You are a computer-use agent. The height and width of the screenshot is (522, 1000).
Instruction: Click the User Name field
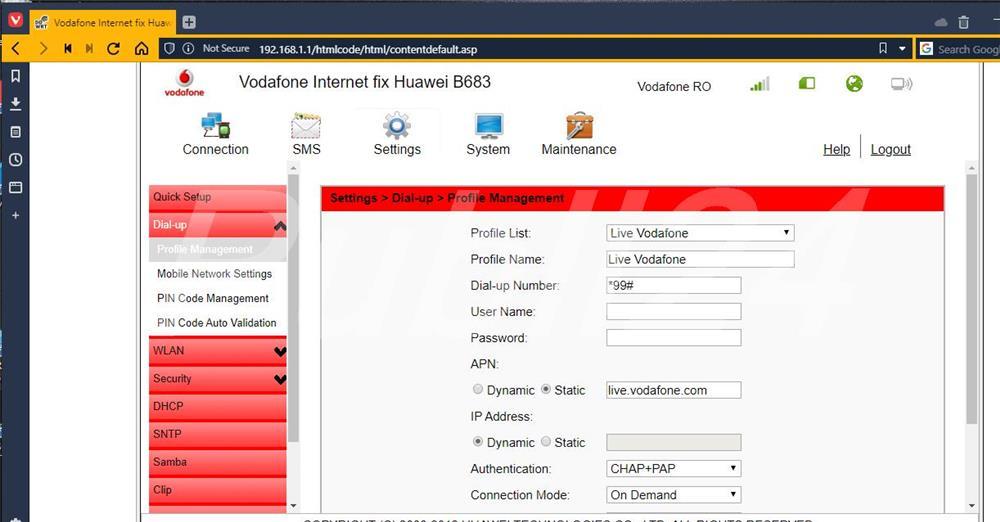(673, 311)
